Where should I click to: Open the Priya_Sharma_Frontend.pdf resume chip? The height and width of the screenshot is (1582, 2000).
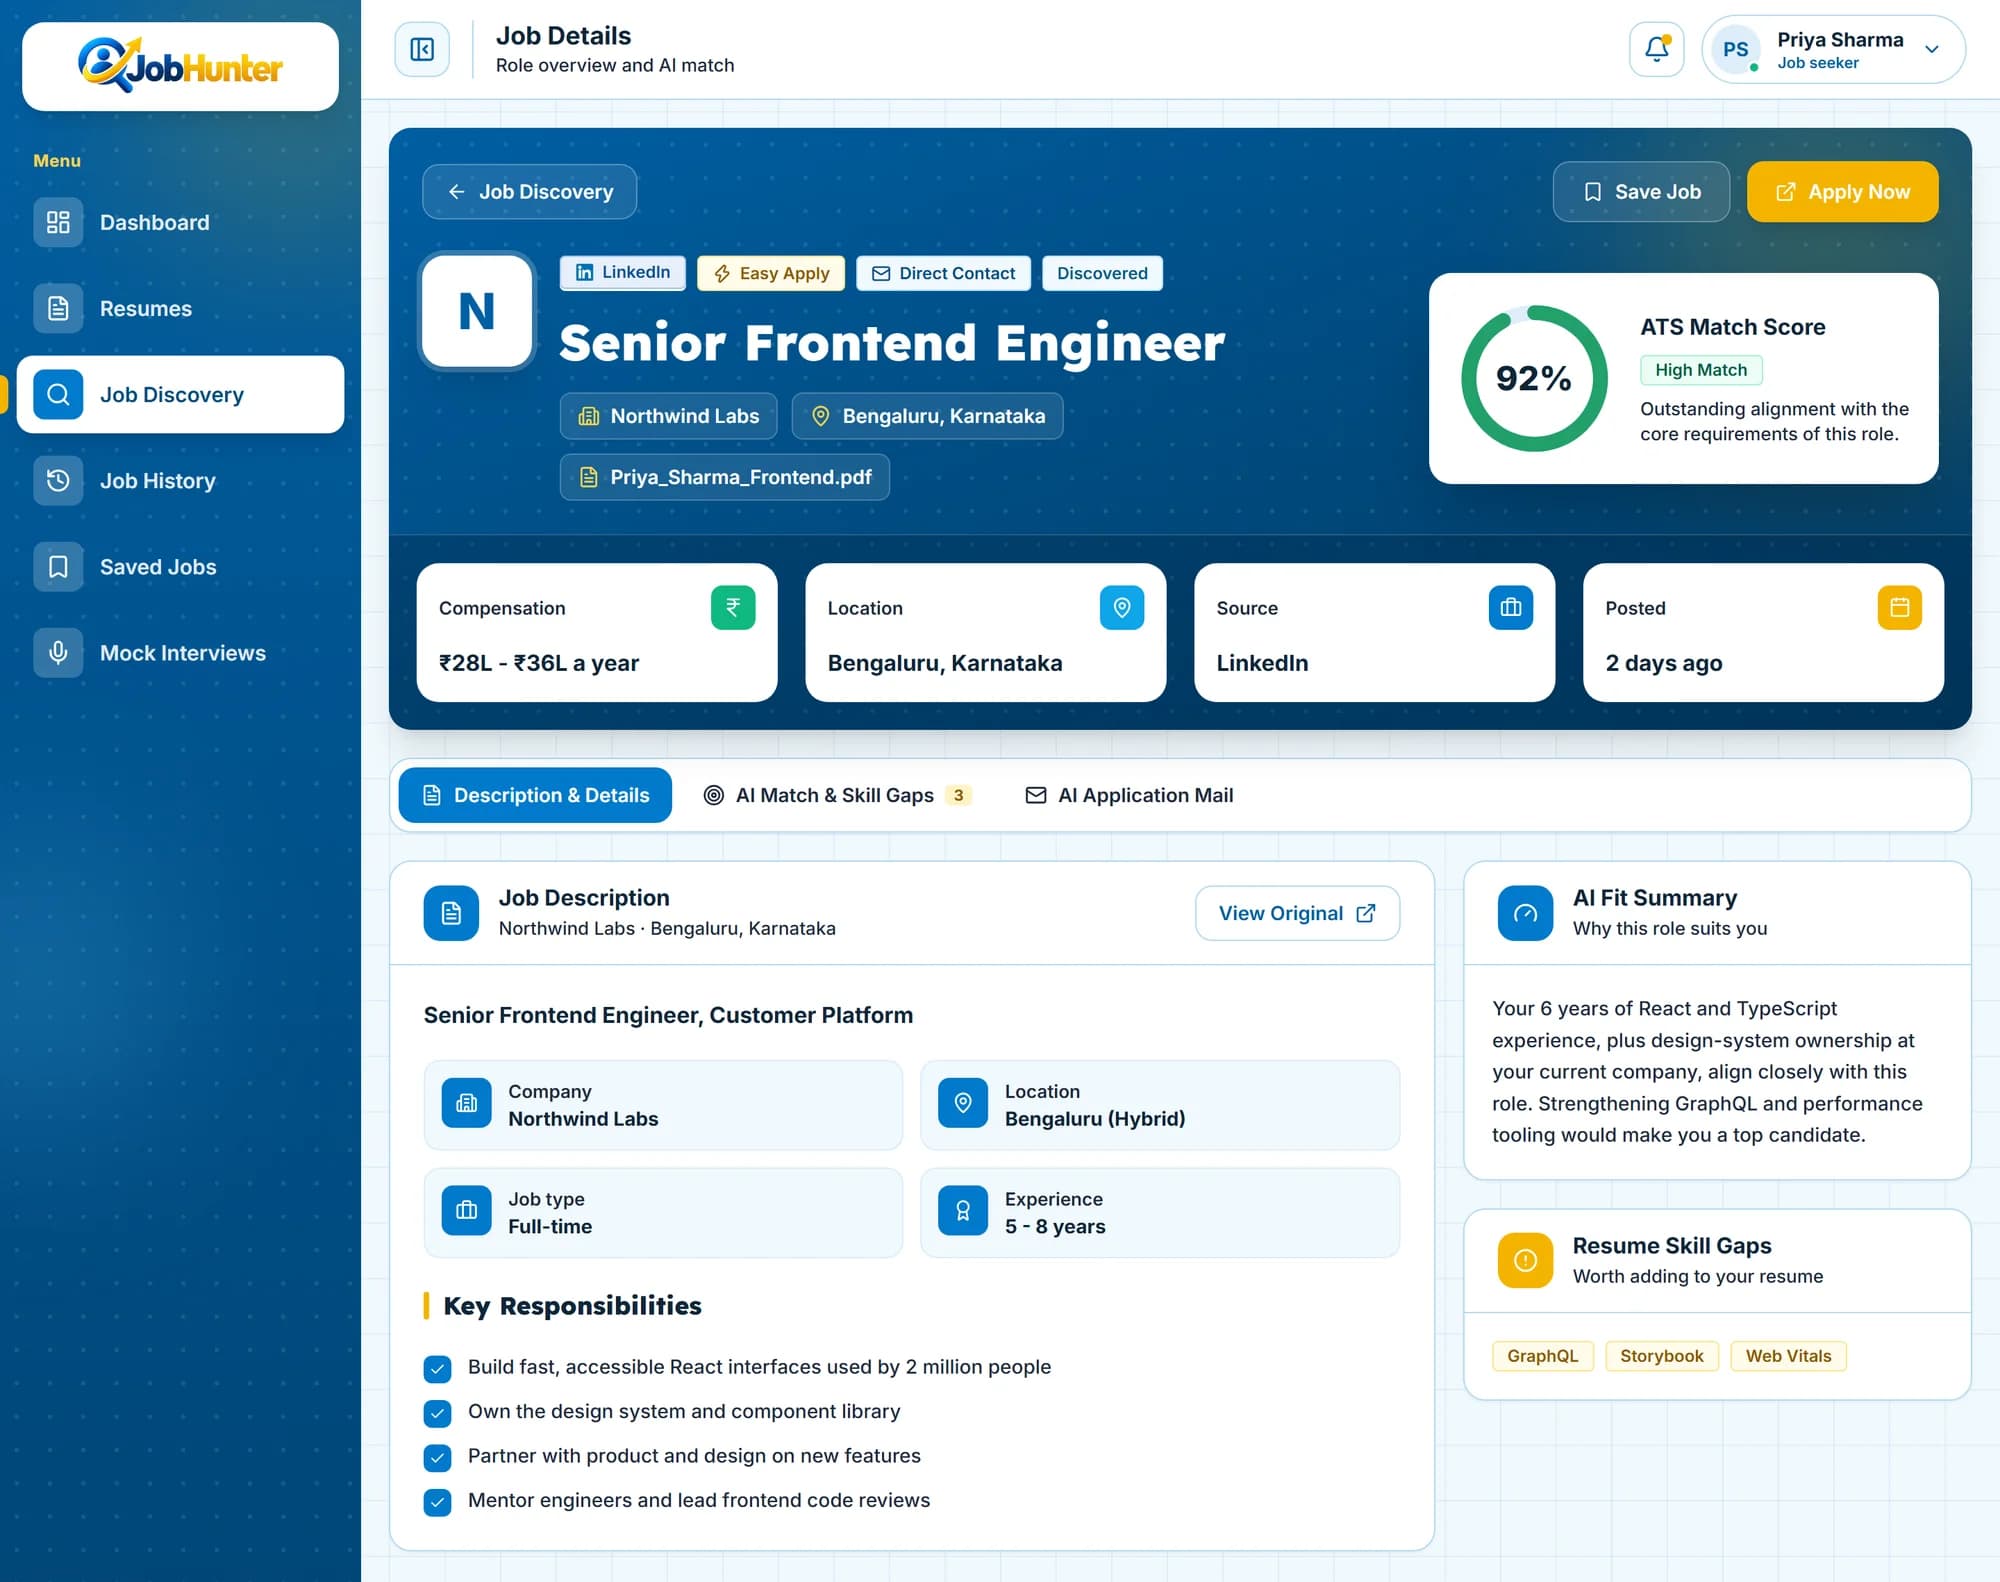[724, 477]
